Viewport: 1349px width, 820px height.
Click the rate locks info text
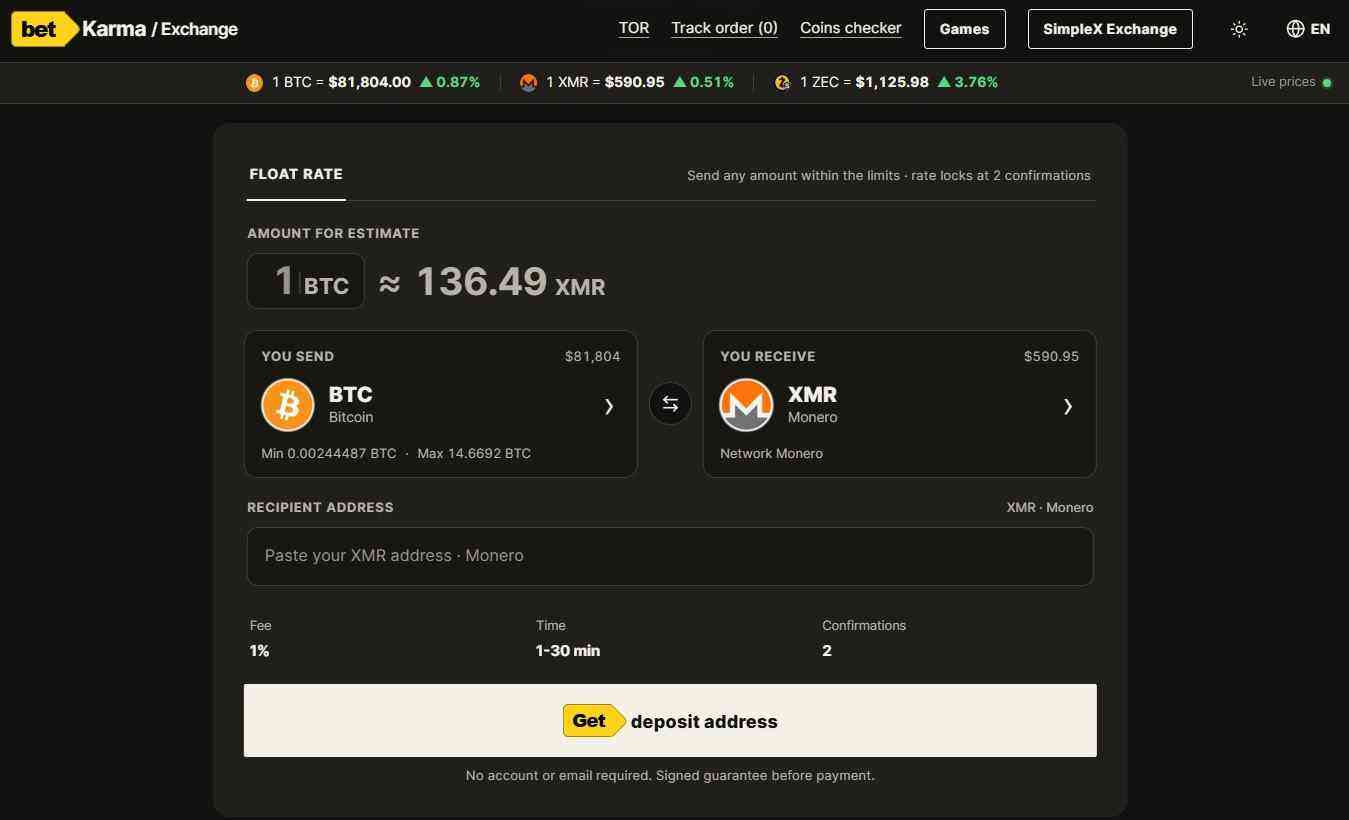coord(889,176)
